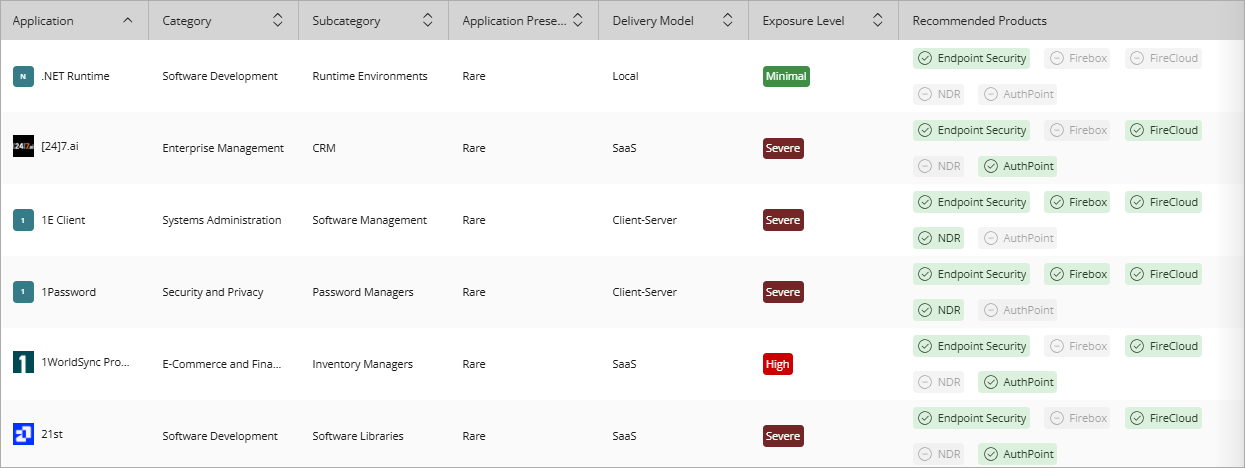Click the Enterprise Management category cell
Screen dimensions: 1245x468
223,148
